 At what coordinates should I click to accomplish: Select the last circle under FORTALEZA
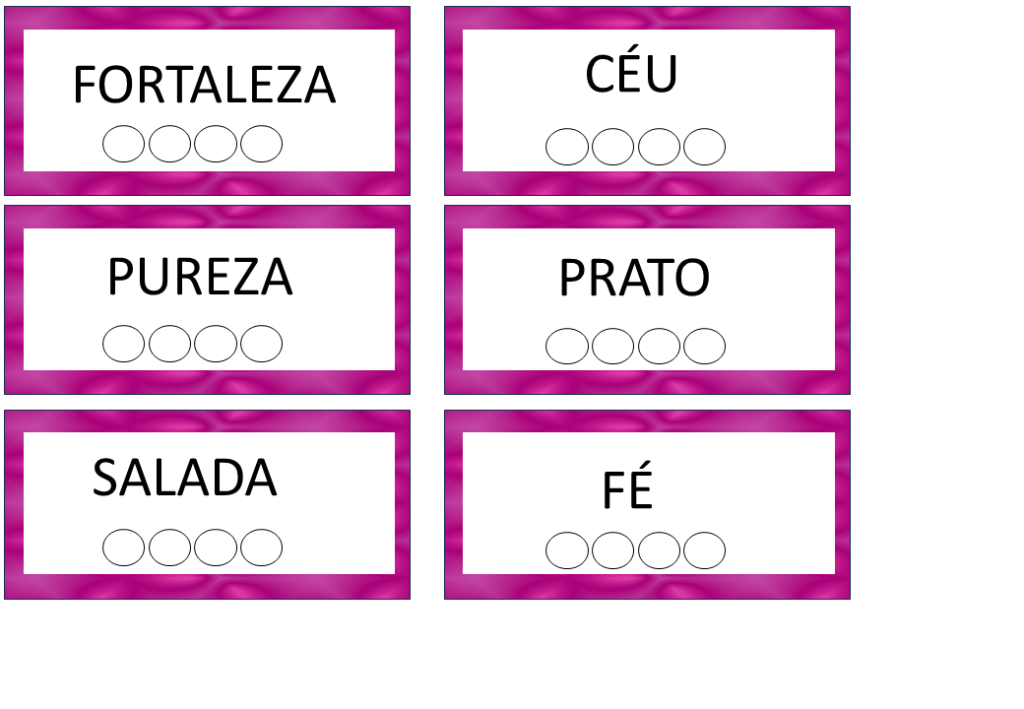coord(261,144)
